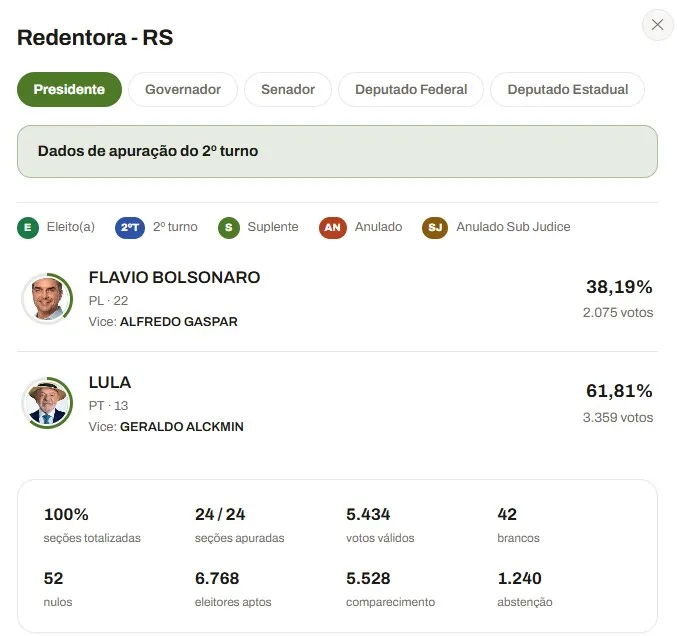677x636 pixels.
Task: Click Flavio Bolsonaro's candidate photo
Action: (x=47, y=298)
